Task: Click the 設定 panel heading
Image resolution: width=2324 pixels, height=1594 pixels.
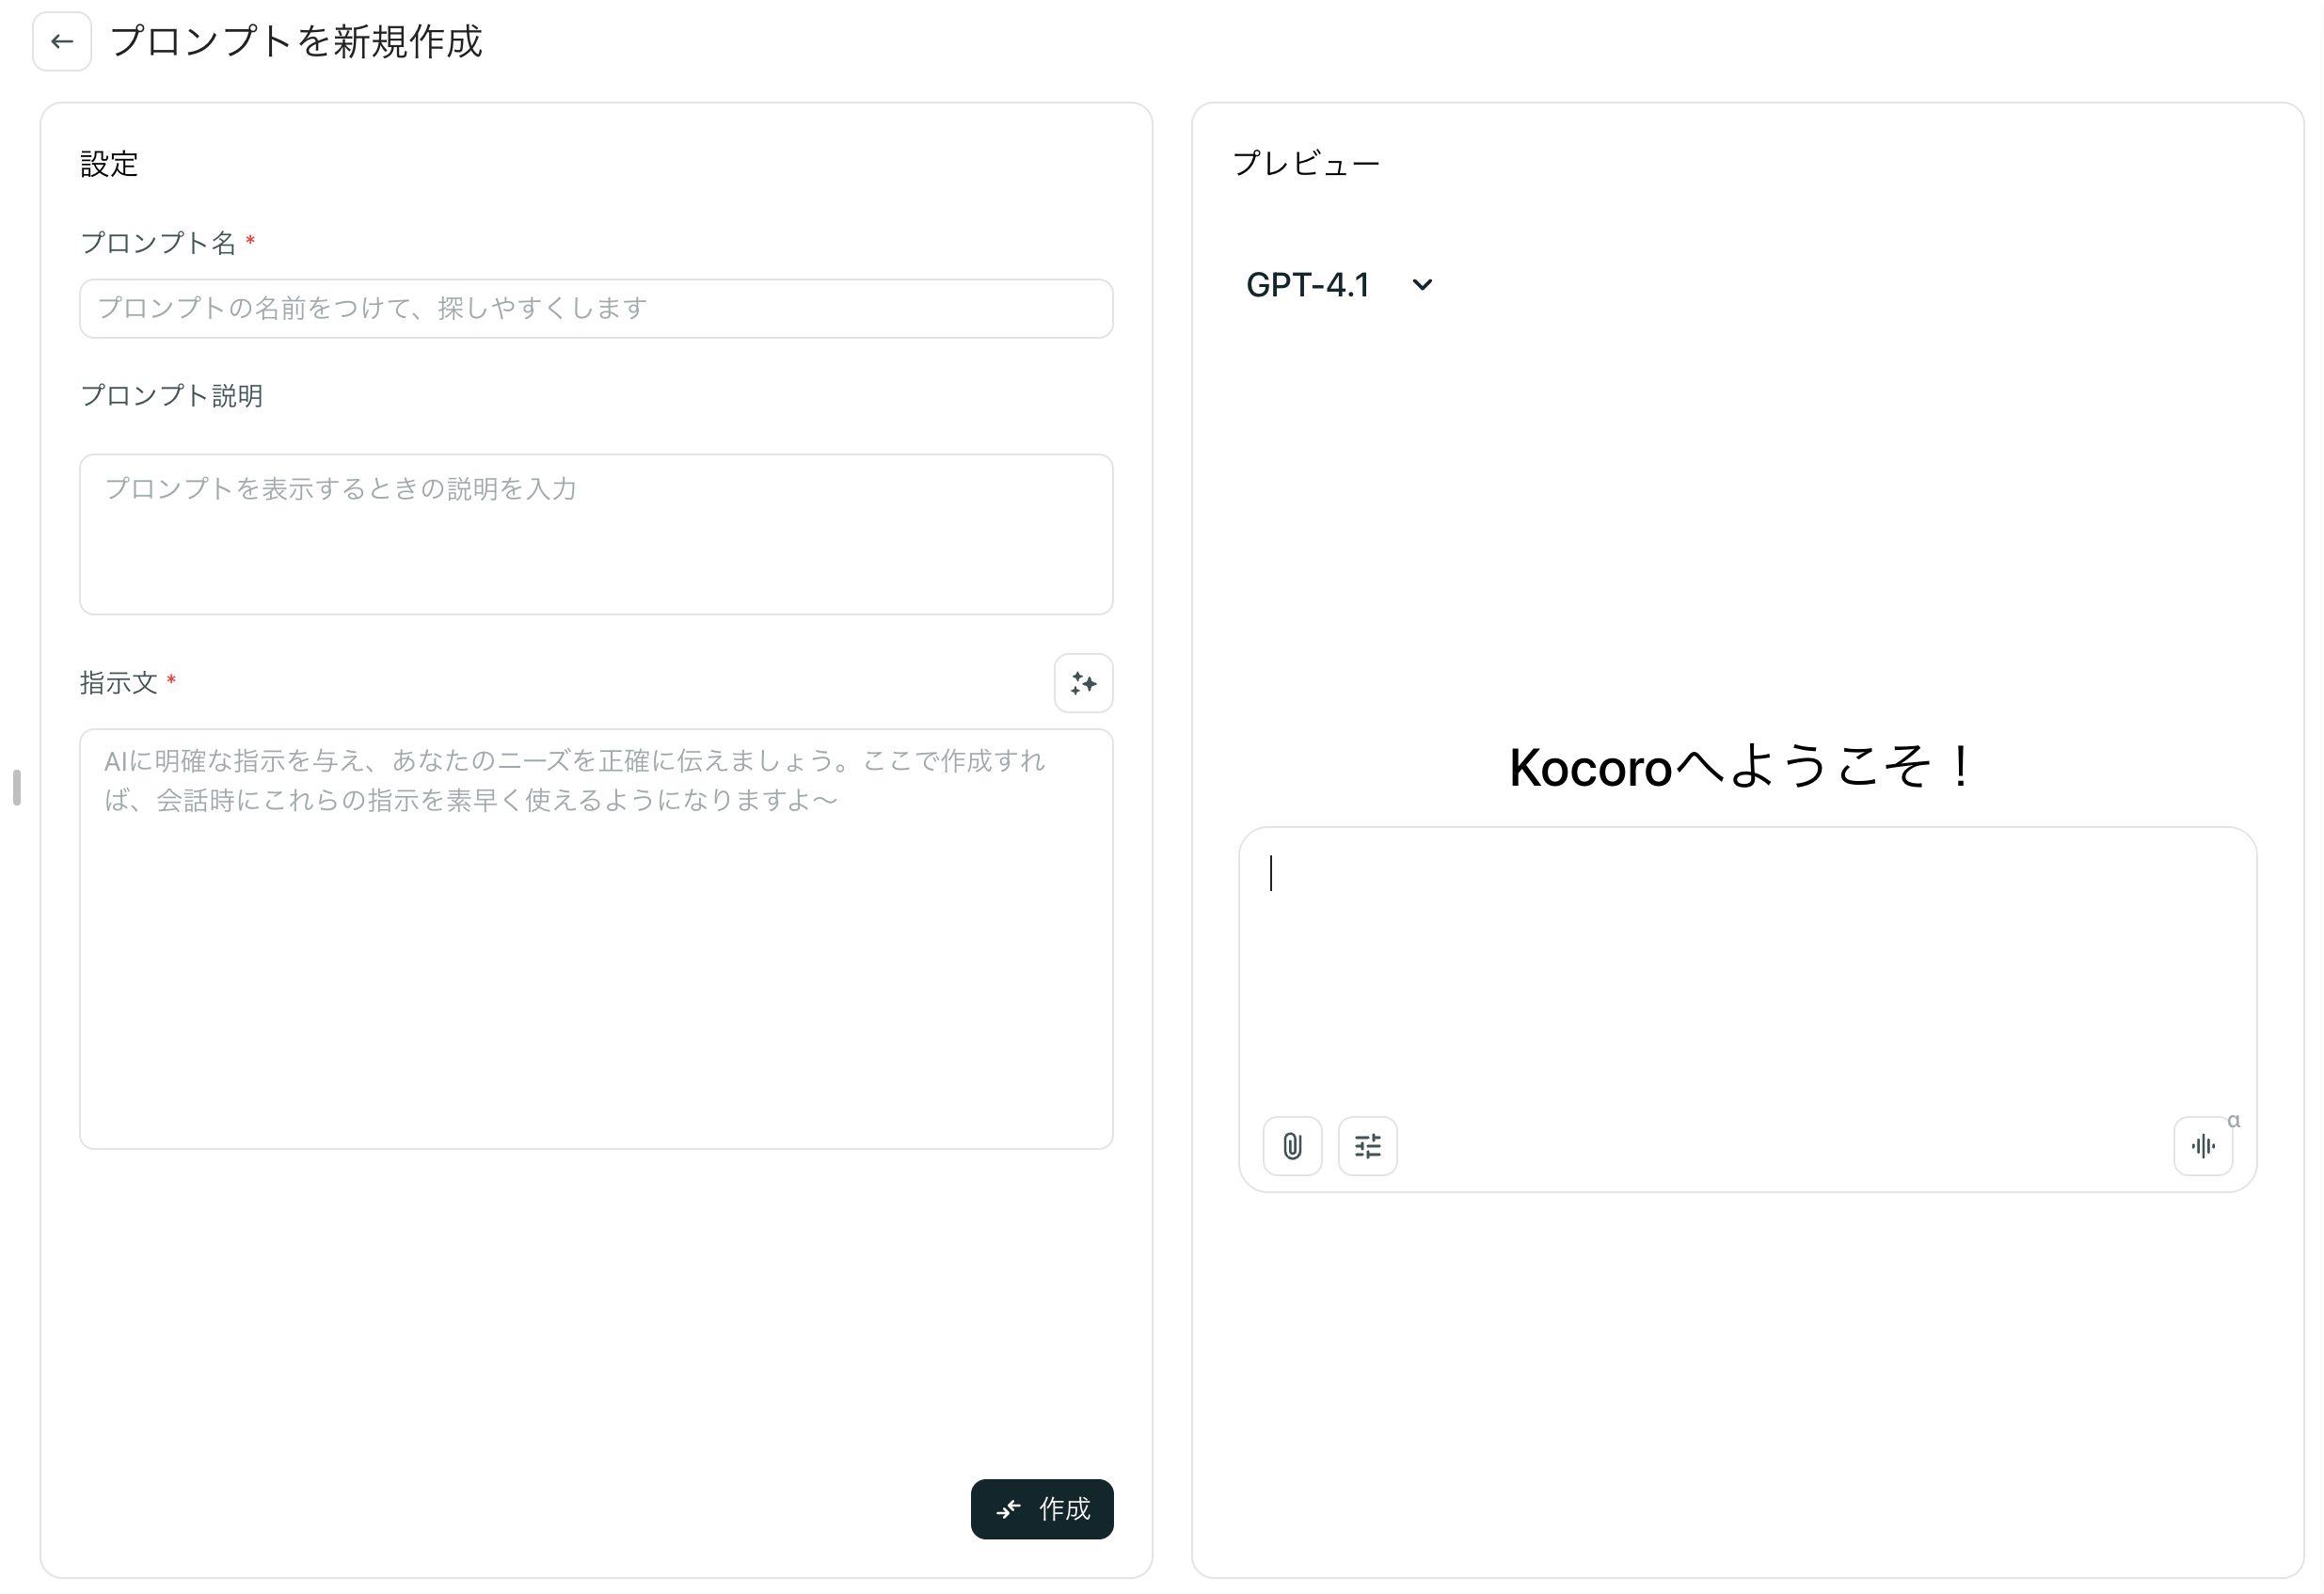Action: (109, 164)
